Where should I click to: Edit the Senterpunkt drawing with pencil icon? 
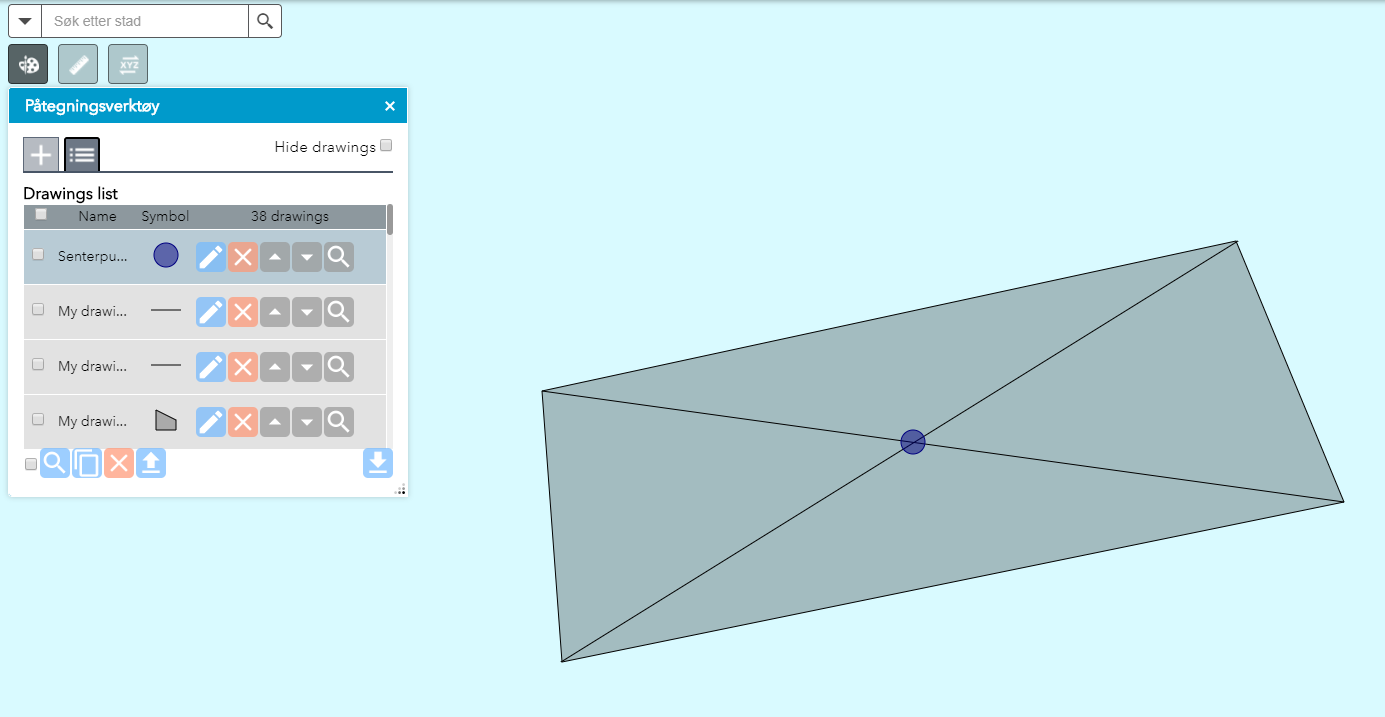point(211,257)
